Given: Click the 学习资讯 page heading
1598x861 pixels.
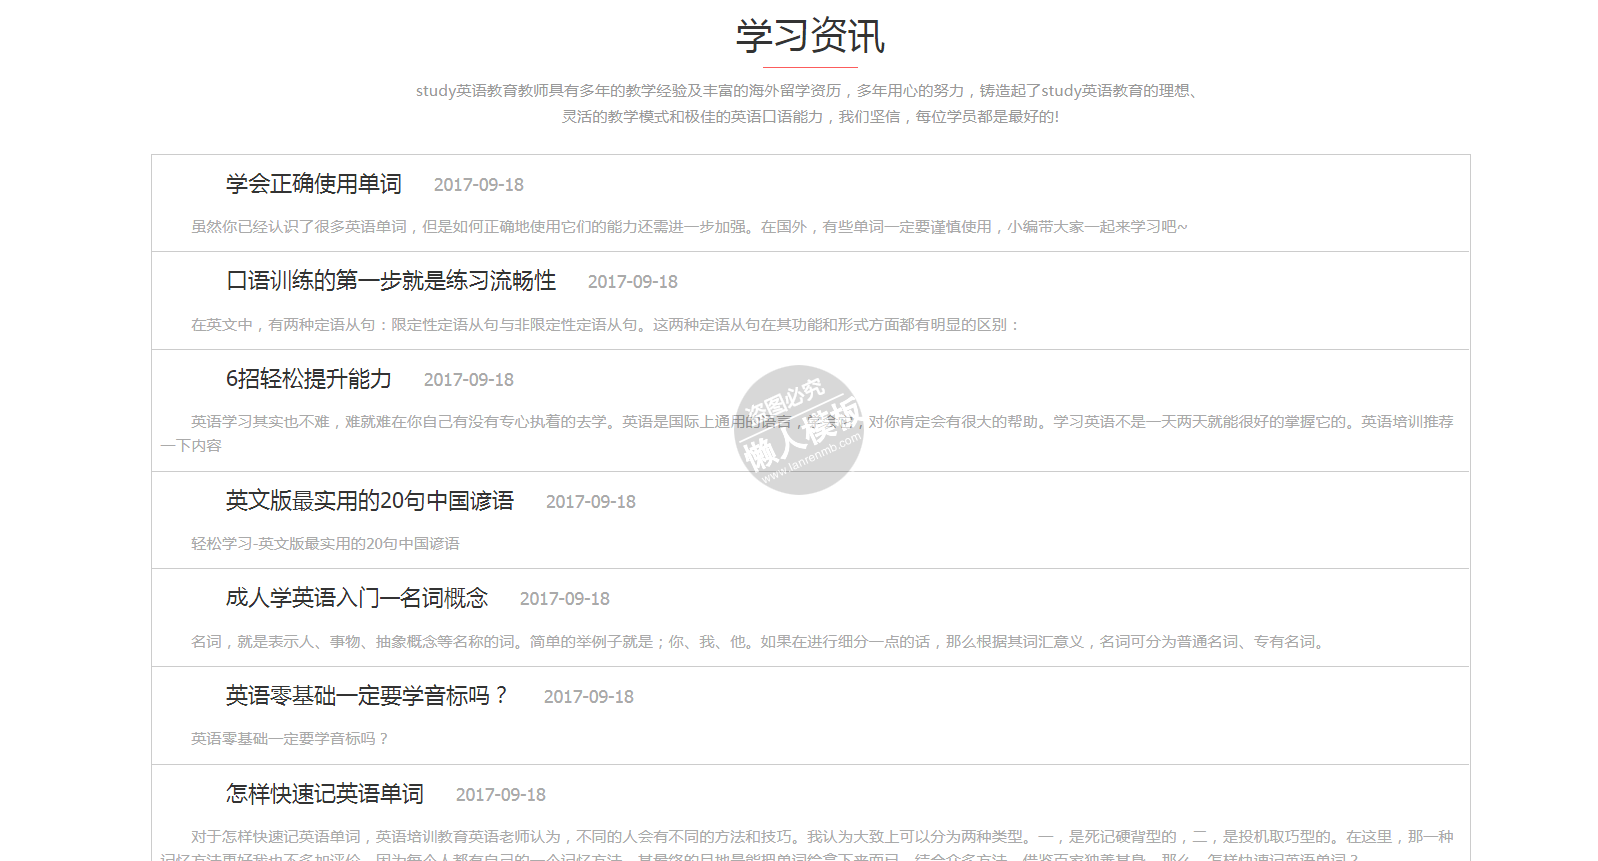Looking at the screenshot, I should (x=810, y=36).
